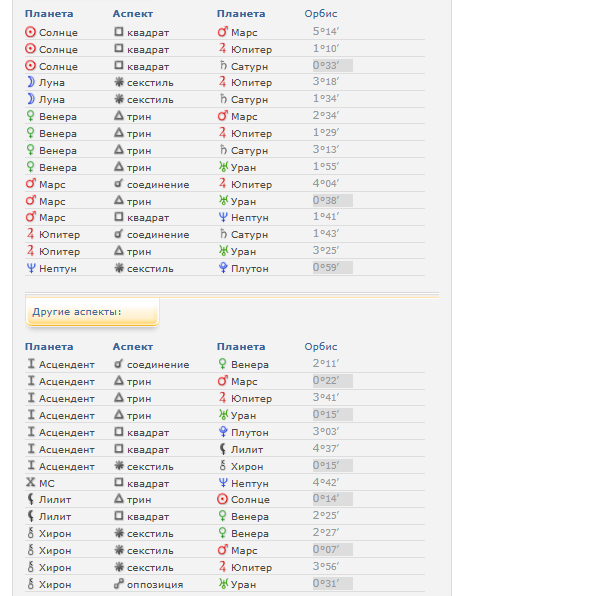
Task: Select orb value 4°42′
Action: (326, 482)
